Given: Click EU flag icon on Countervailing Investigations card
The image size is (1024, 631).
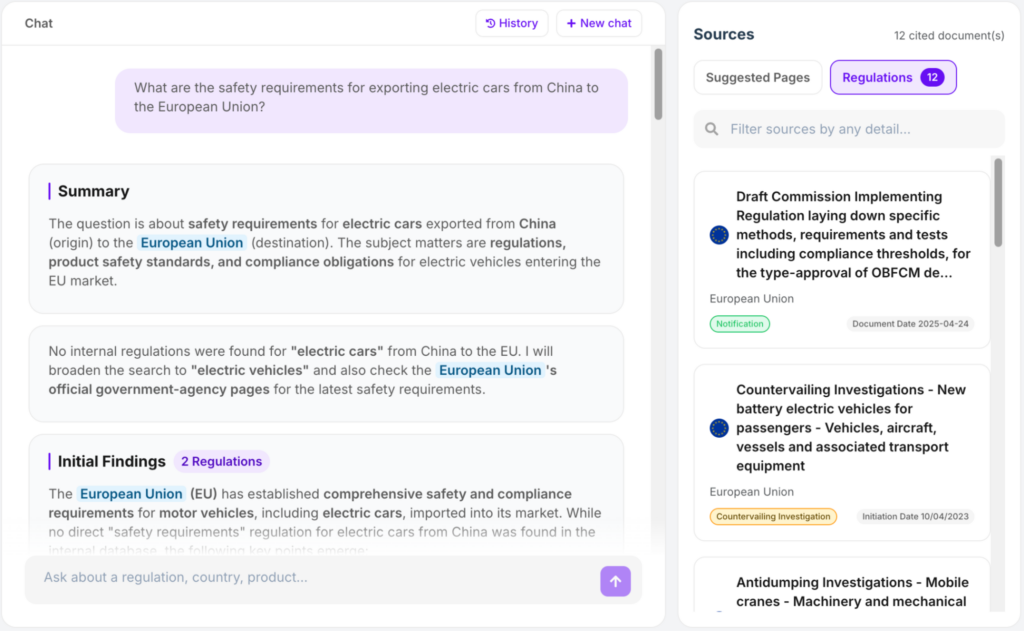Looking at the screenshot, I should click(x=719, y=428).
